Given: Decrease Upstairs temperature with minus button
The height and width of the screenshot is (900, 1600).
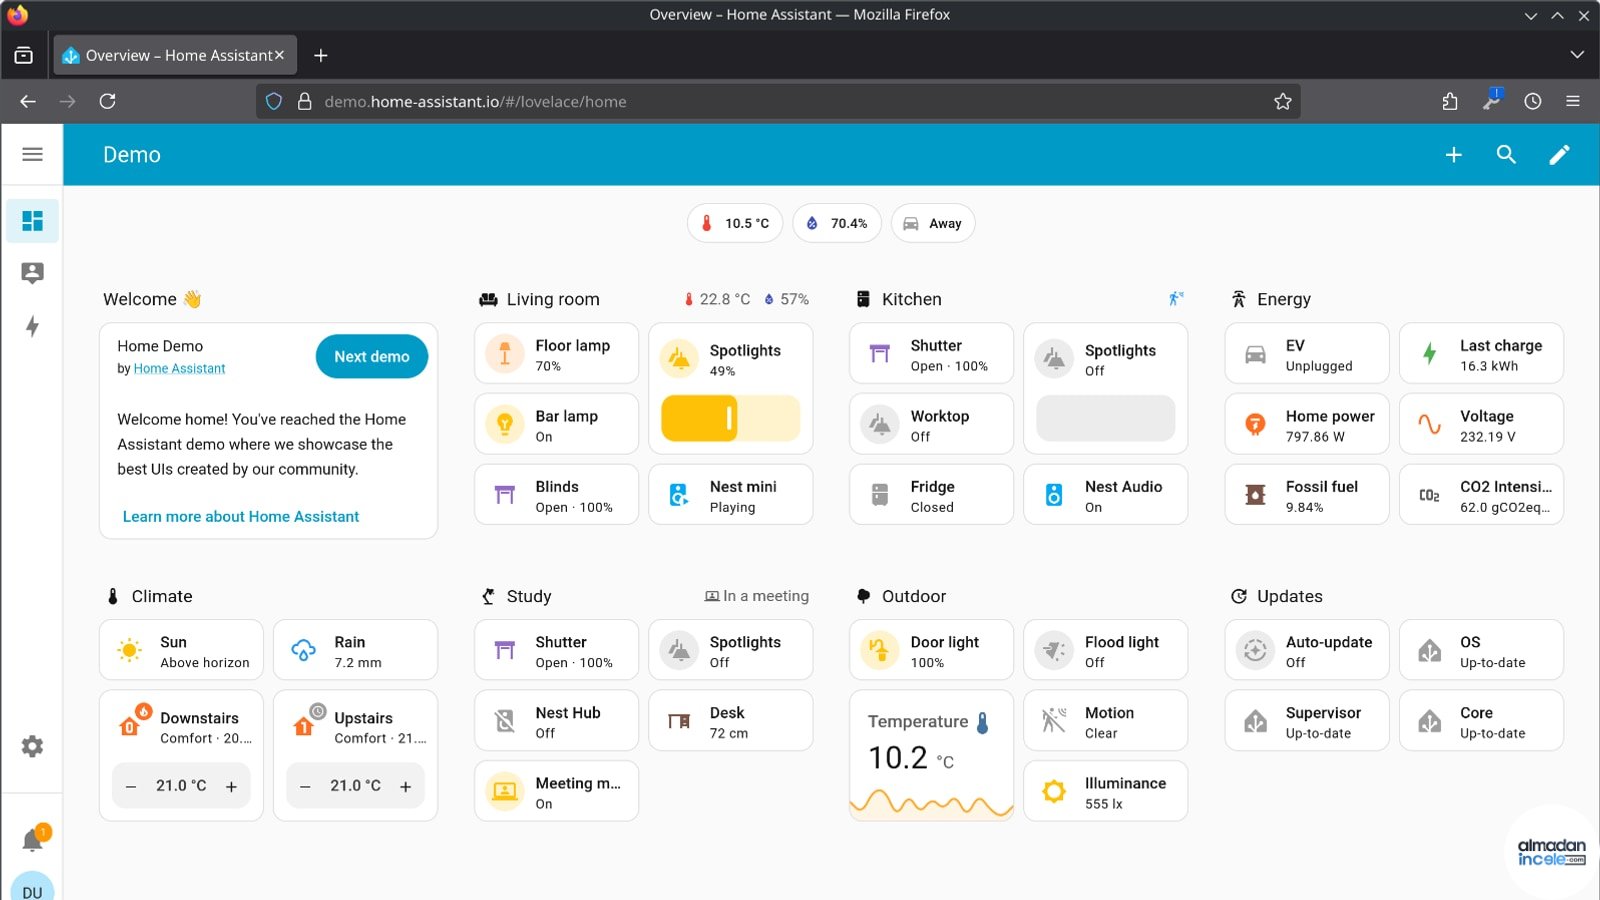Looking at the screenshot, I should (305, 786).
